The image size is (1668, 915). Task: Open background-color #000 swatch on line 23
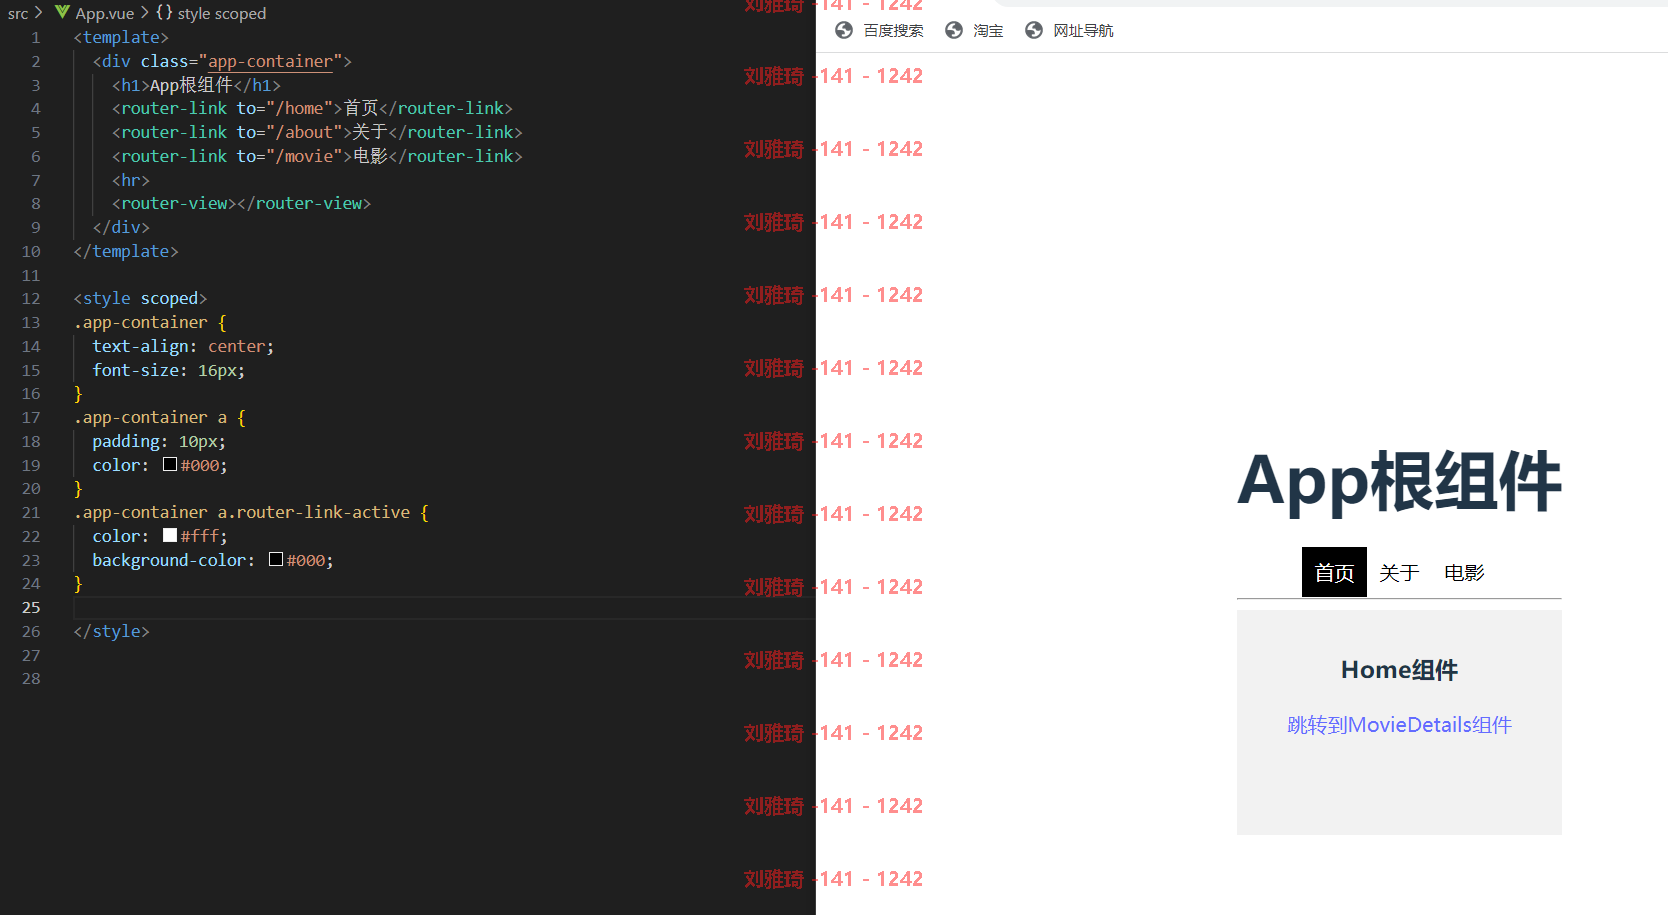(276, 559)
